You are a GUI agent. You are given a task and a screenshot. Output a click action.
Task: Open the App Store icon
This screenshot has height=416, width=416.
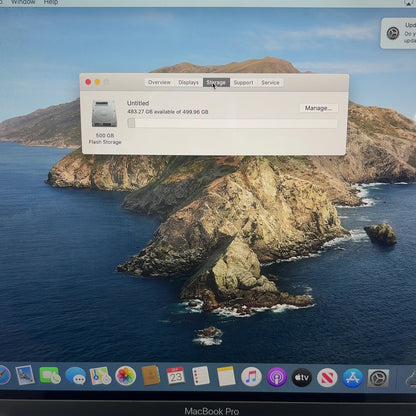(x=353, y=378)
